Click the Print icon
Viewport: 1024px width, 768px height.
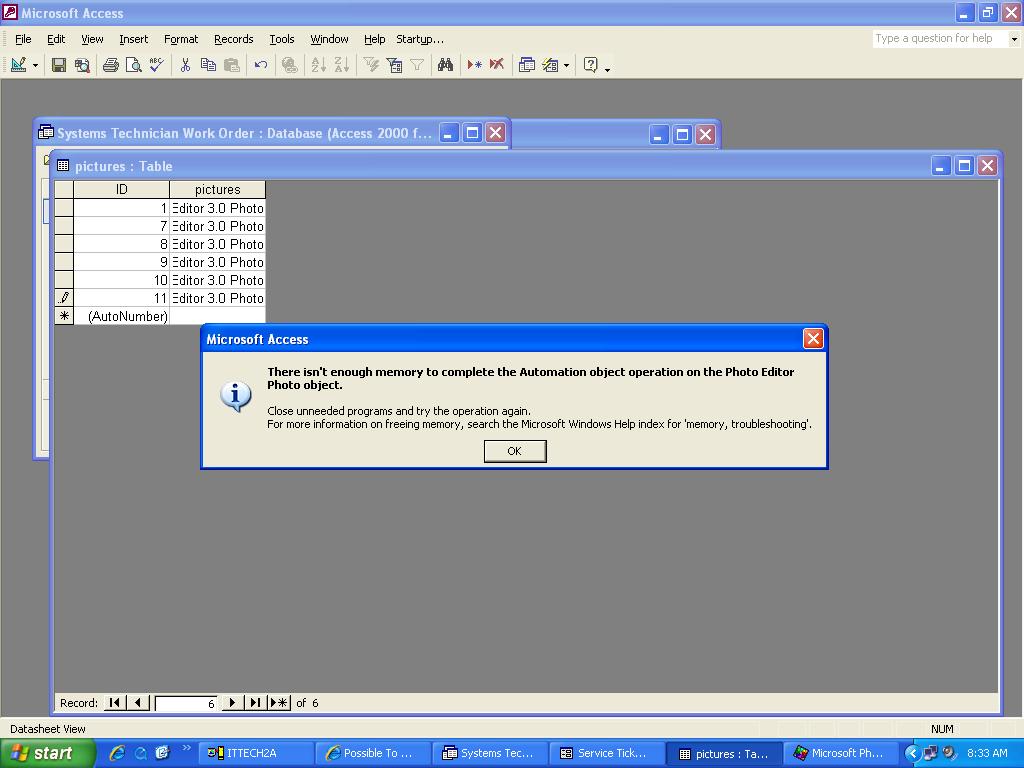111,65
